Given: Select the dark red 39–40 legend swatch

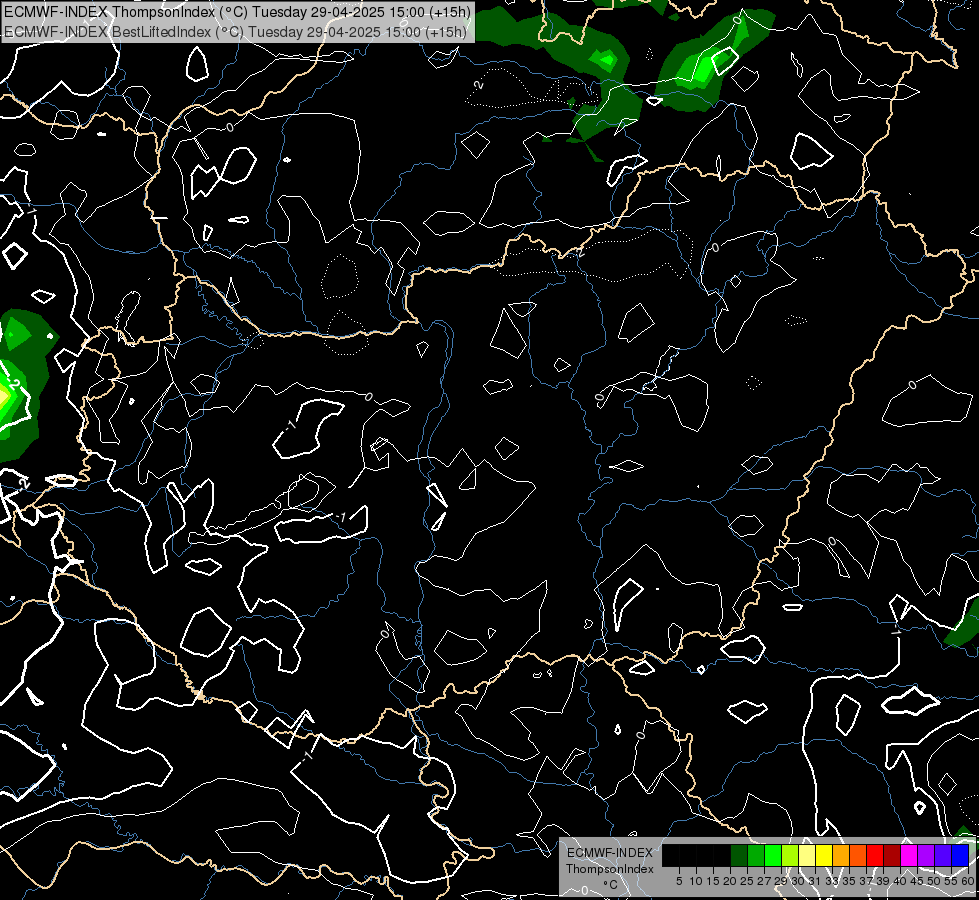Looking at the screenshot, I should coord(892,855).
